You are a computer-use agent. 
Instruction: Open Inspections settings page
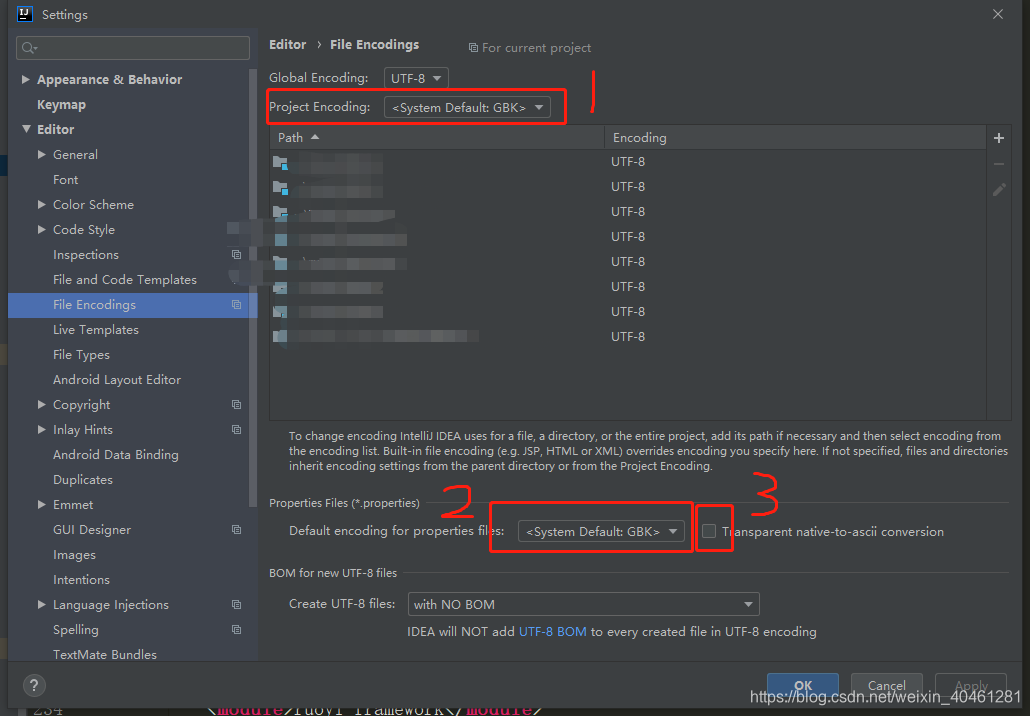86,255
